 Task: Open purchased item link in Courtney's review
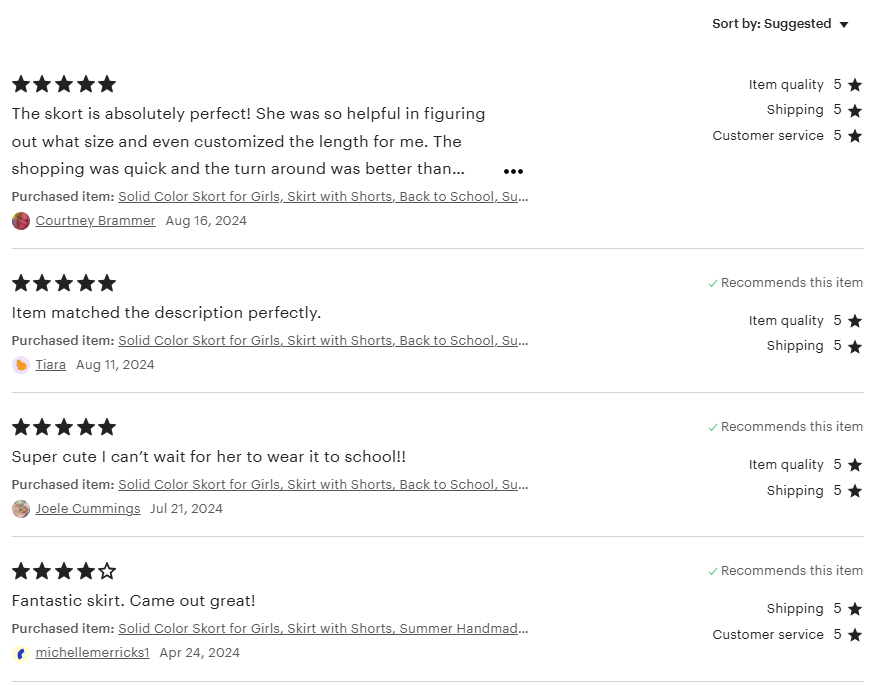coord(323,197)
